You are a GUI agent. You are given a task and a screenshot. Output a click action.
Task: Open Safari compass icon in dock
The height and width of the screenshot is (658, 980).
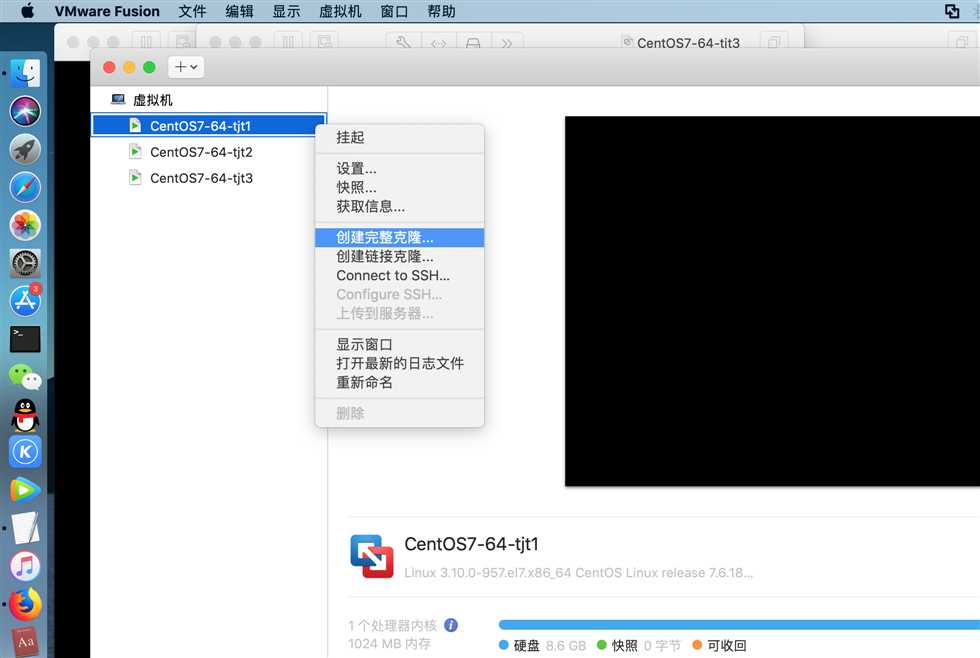pyautogui.click(x=25, y=187)
